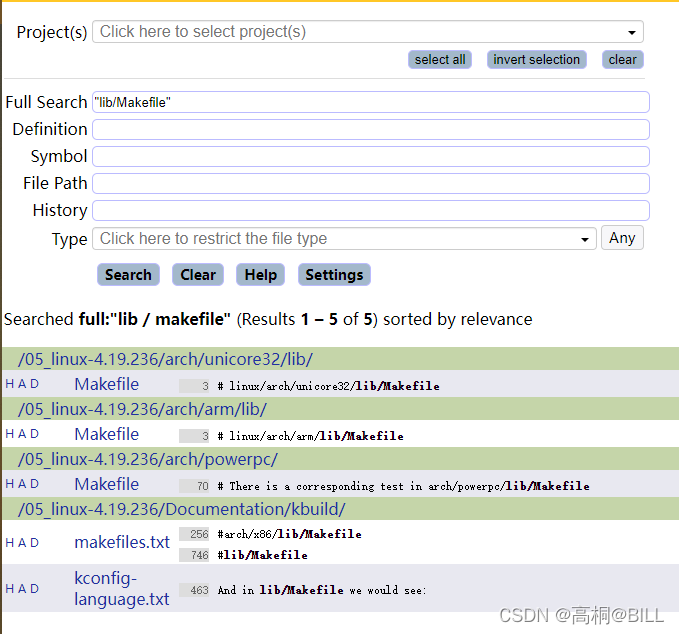Click H (history) for arm Makefile

point(10,433)
